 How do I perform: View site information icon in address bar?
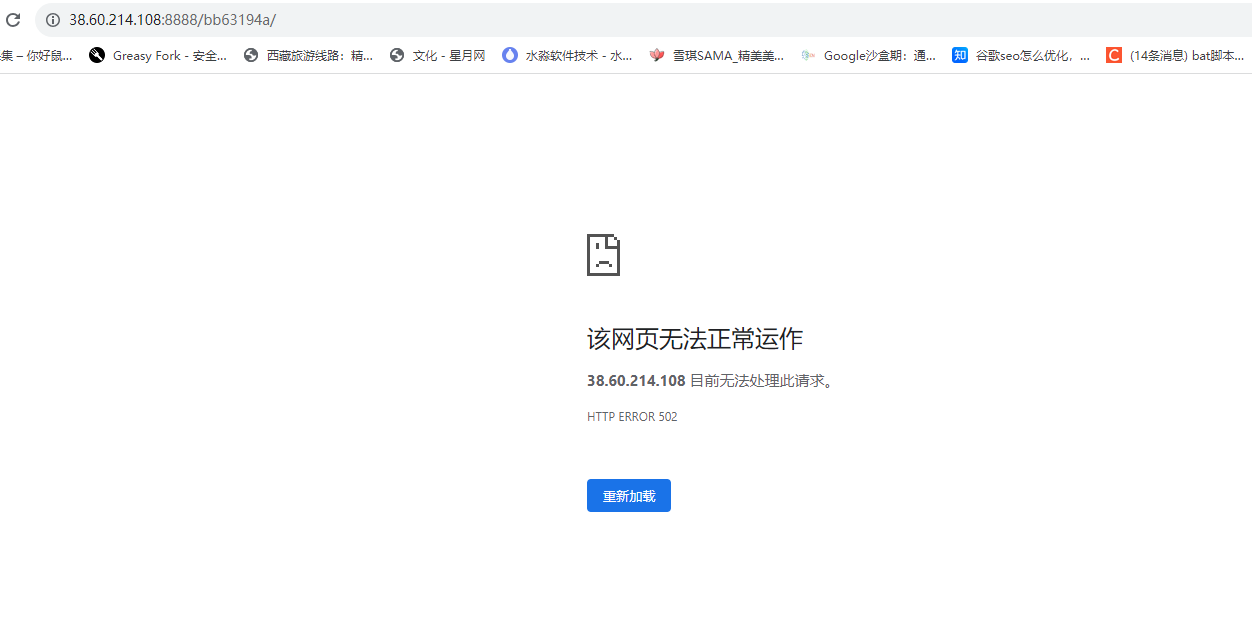(53, 20)
